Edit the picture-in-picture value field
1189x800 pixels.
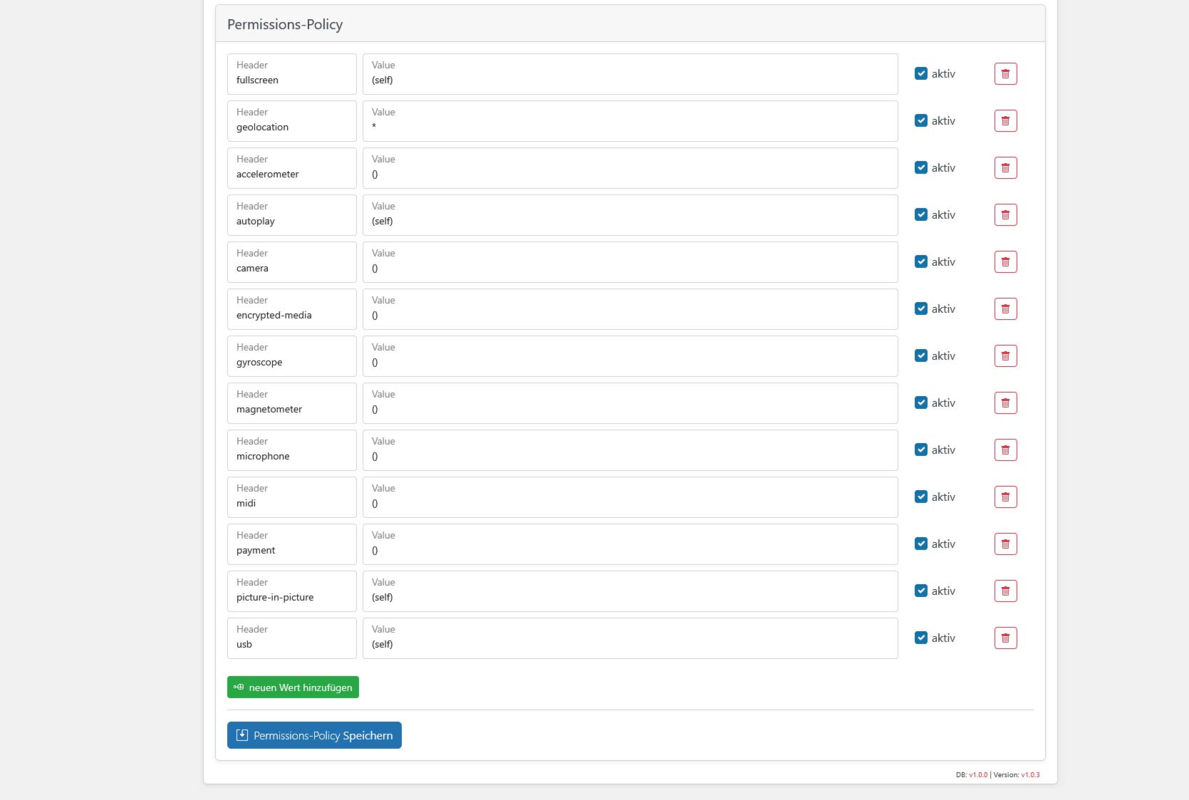[630, 591]
